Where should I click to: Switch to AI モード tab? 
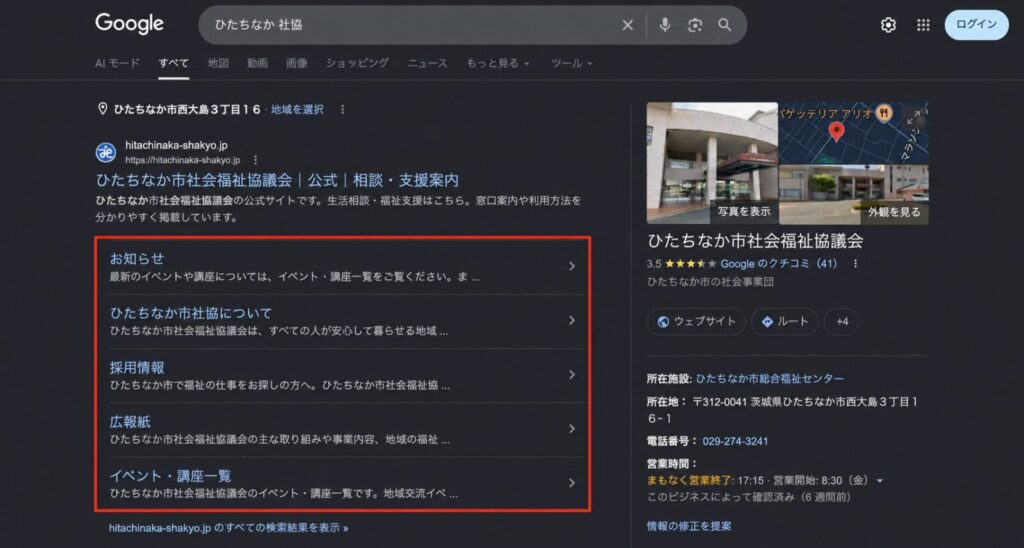click(118, 63)
